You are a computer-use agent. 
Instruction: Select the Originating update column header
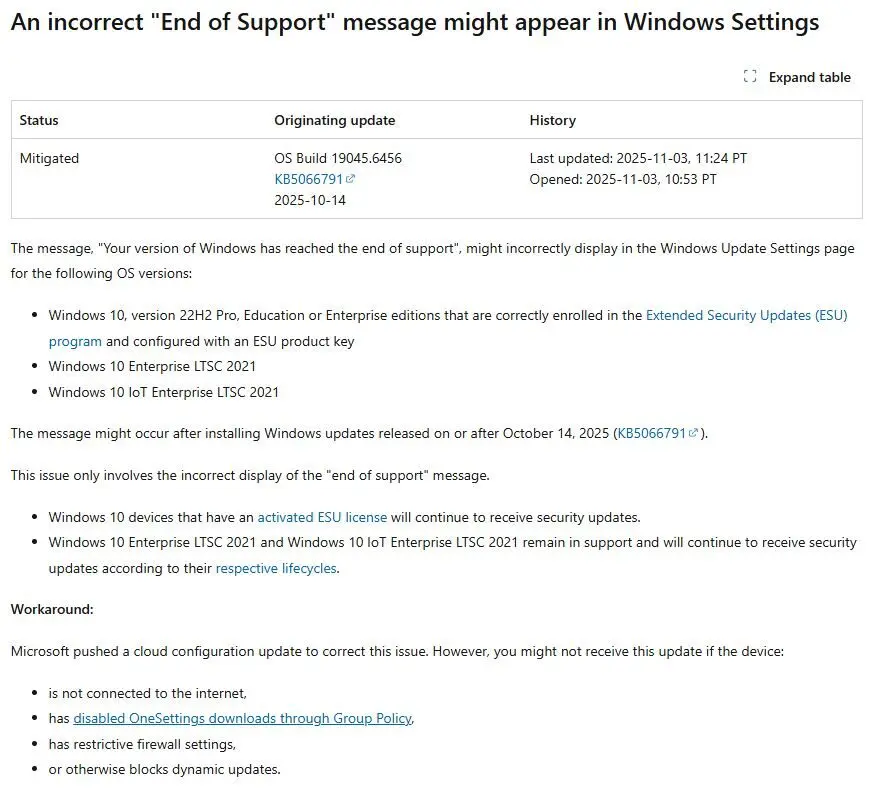click(334, 120)
